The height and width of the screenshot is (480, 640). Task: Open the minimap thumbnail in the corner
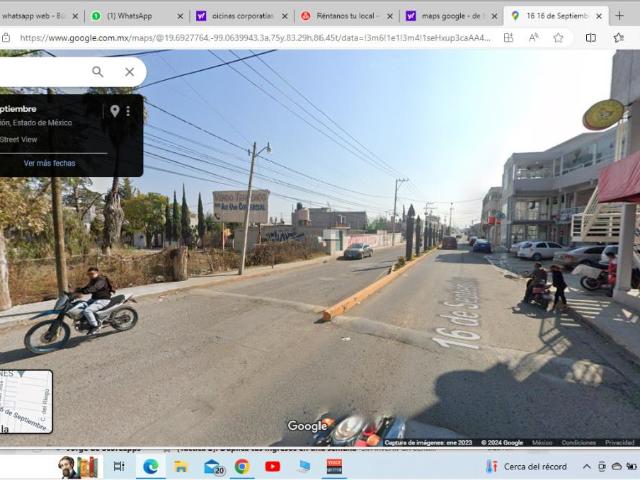pyautogui.click(x=26, y=402)
